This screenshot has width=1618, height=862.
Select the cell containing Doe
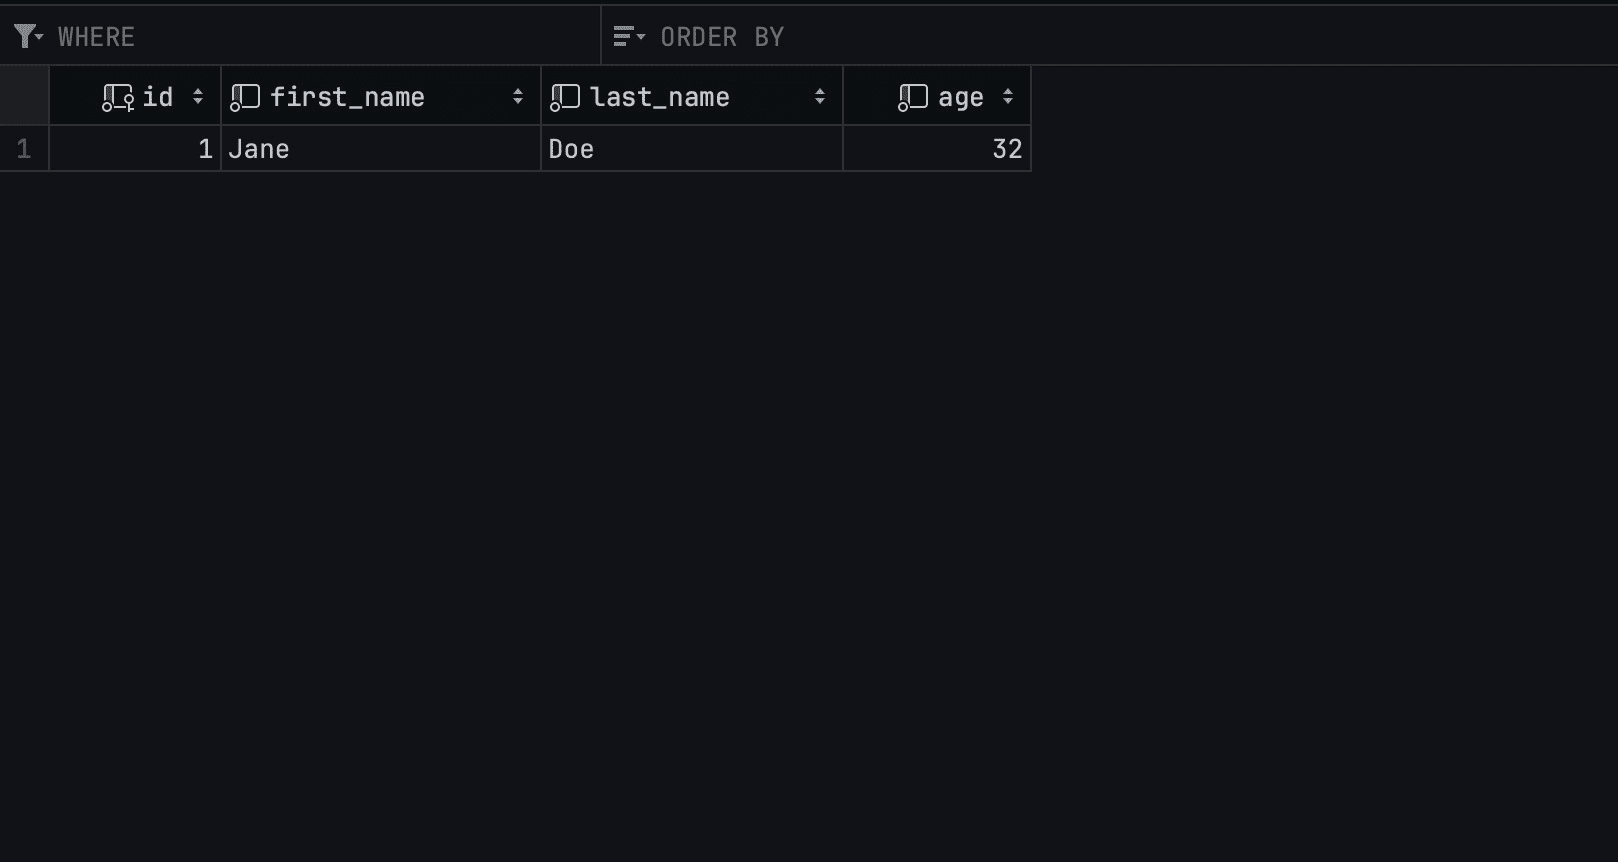click(692, 149)
